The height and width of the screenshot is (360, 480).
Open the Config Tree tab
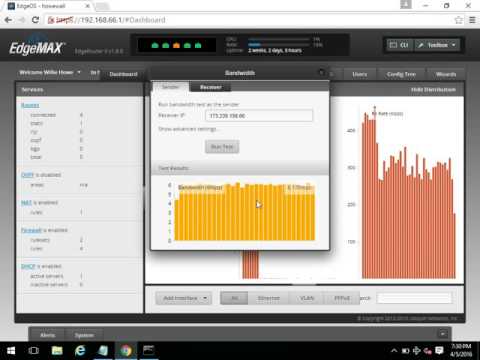pyautogui.click(x=401, y=74)
